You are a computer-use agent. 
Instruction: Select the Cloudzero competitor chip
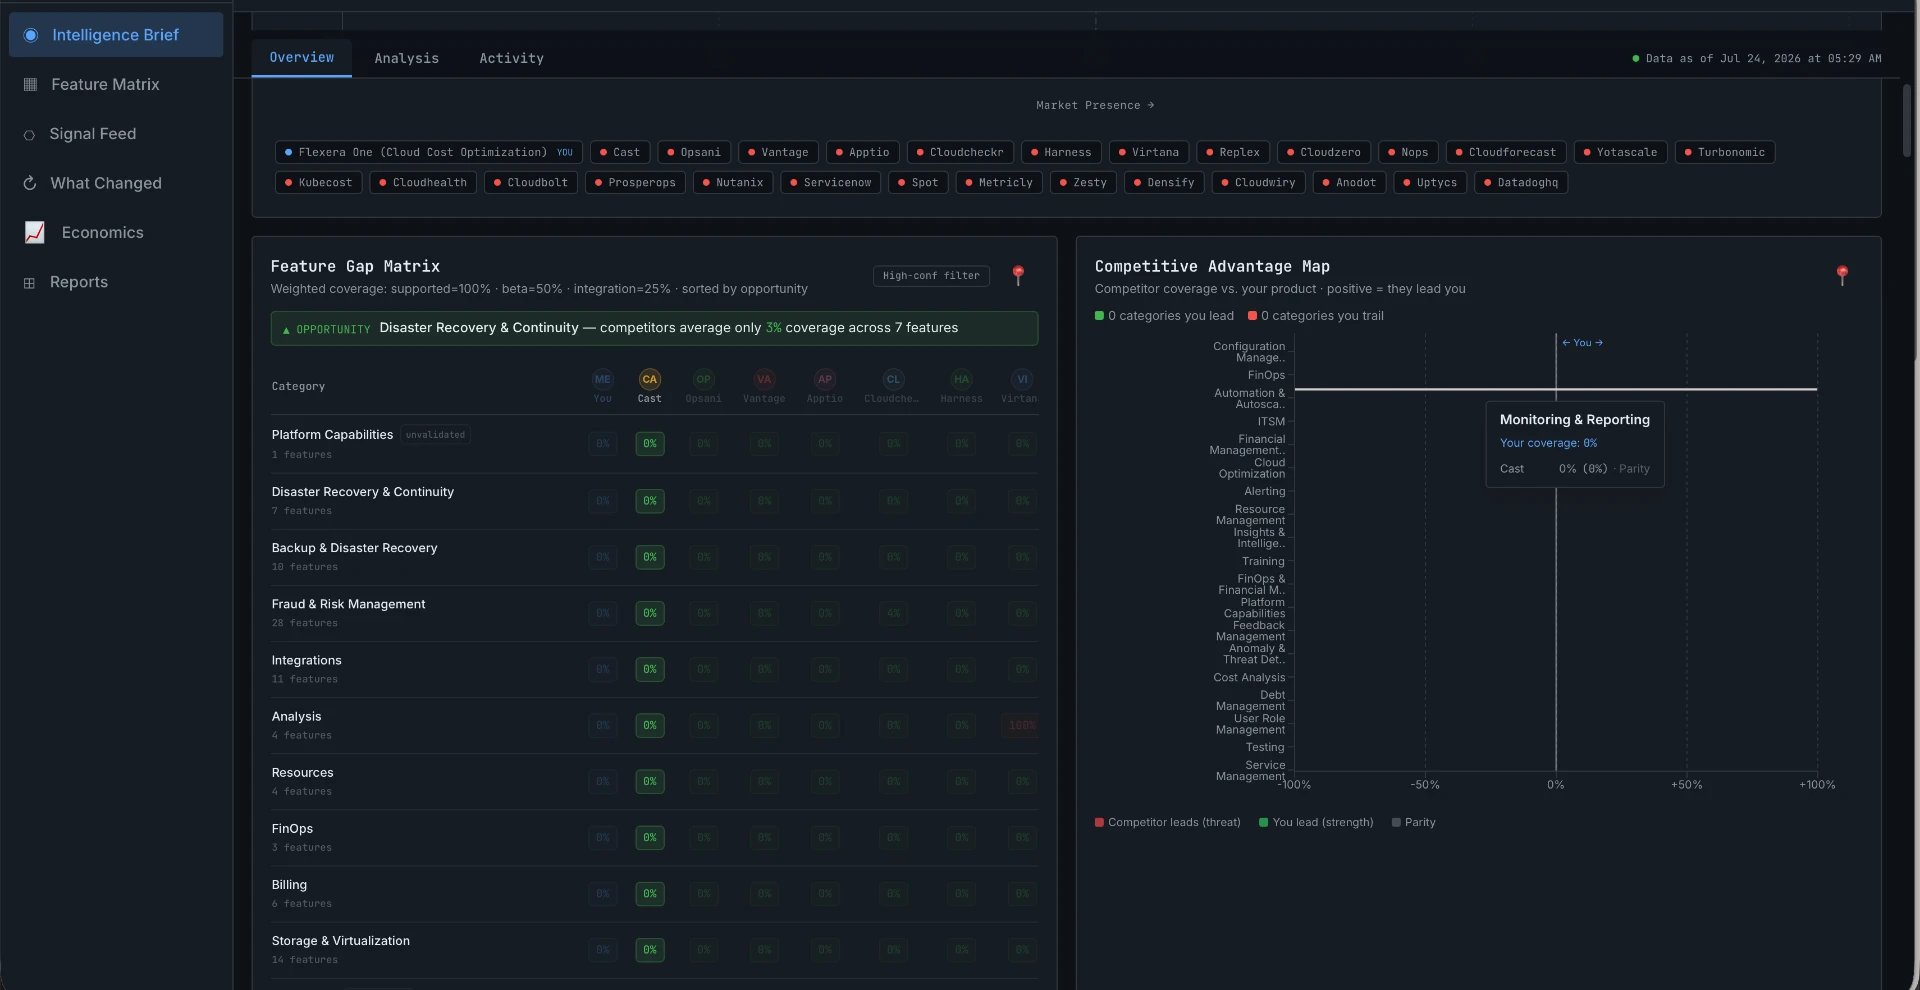(x=1324, y=152)
